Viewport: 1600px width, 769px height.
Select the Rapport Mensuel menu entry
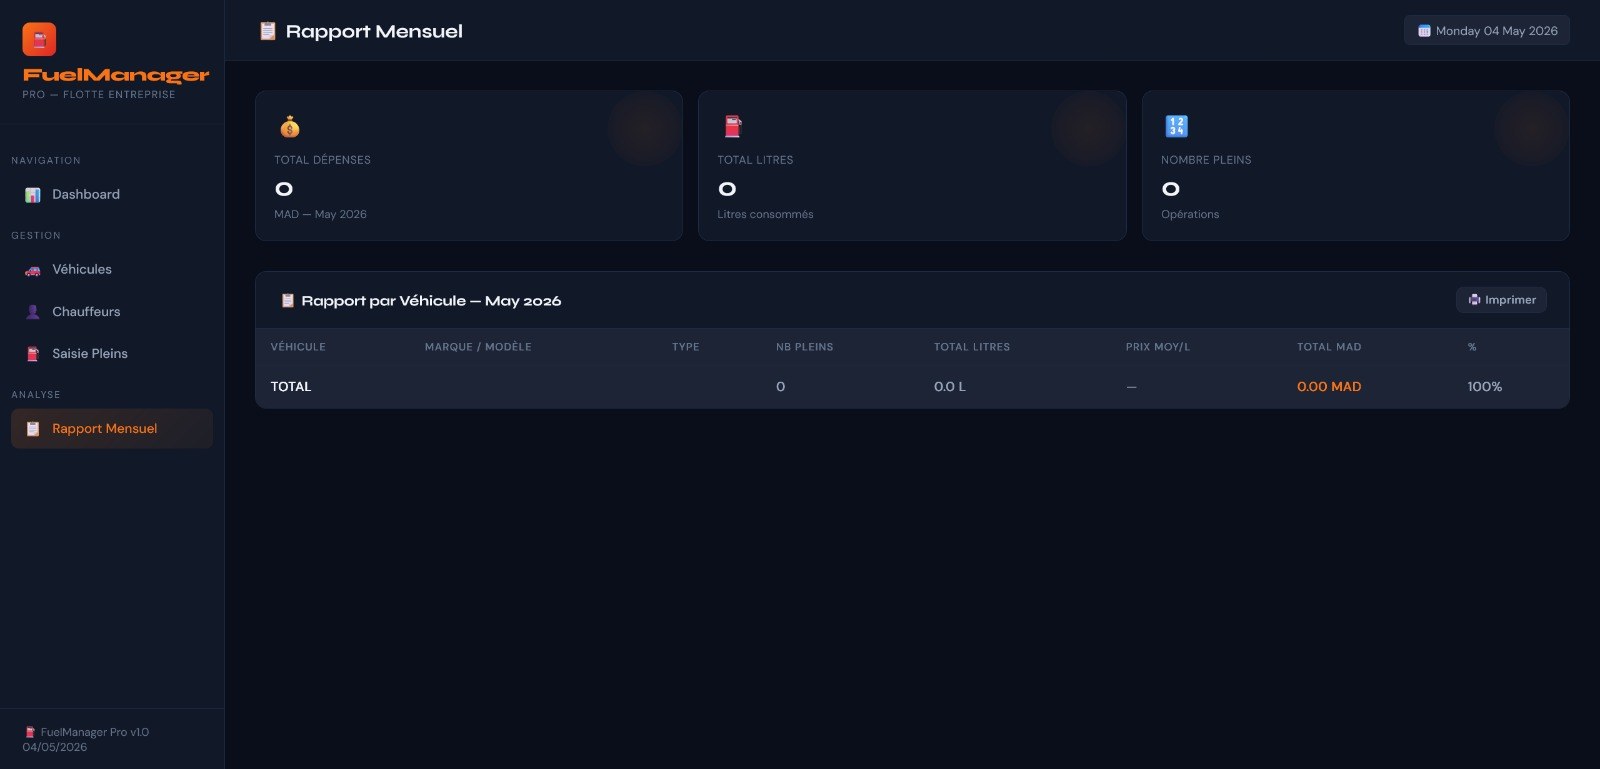(x=112, y=429)
